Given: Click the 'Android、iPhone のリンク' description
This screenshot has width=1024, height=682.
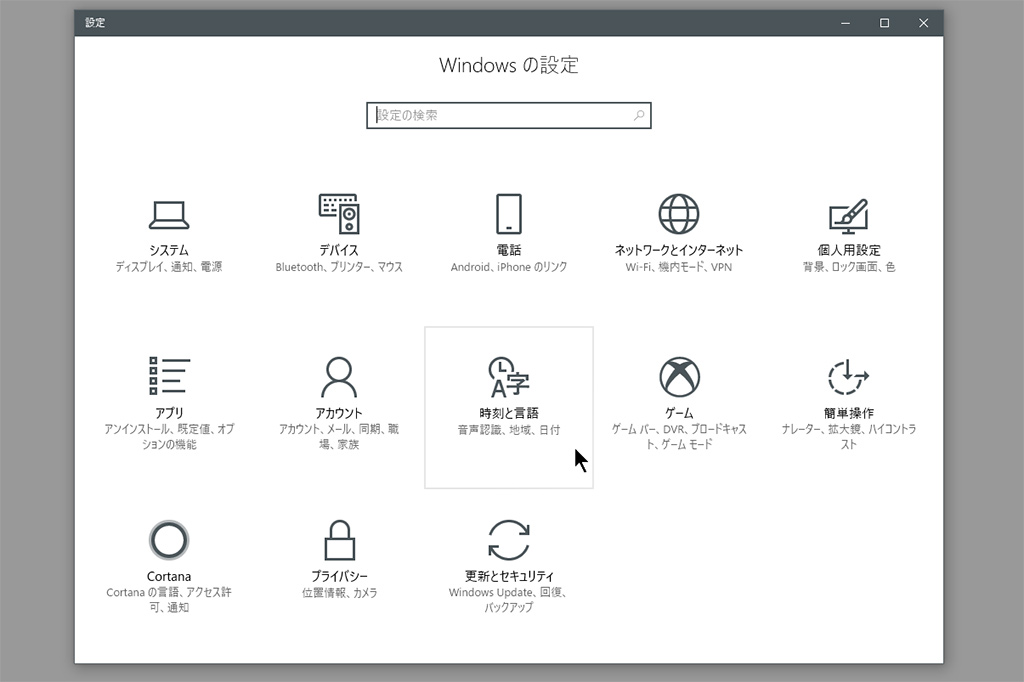Looking at the screenshot, I should [x=509, y=267].
